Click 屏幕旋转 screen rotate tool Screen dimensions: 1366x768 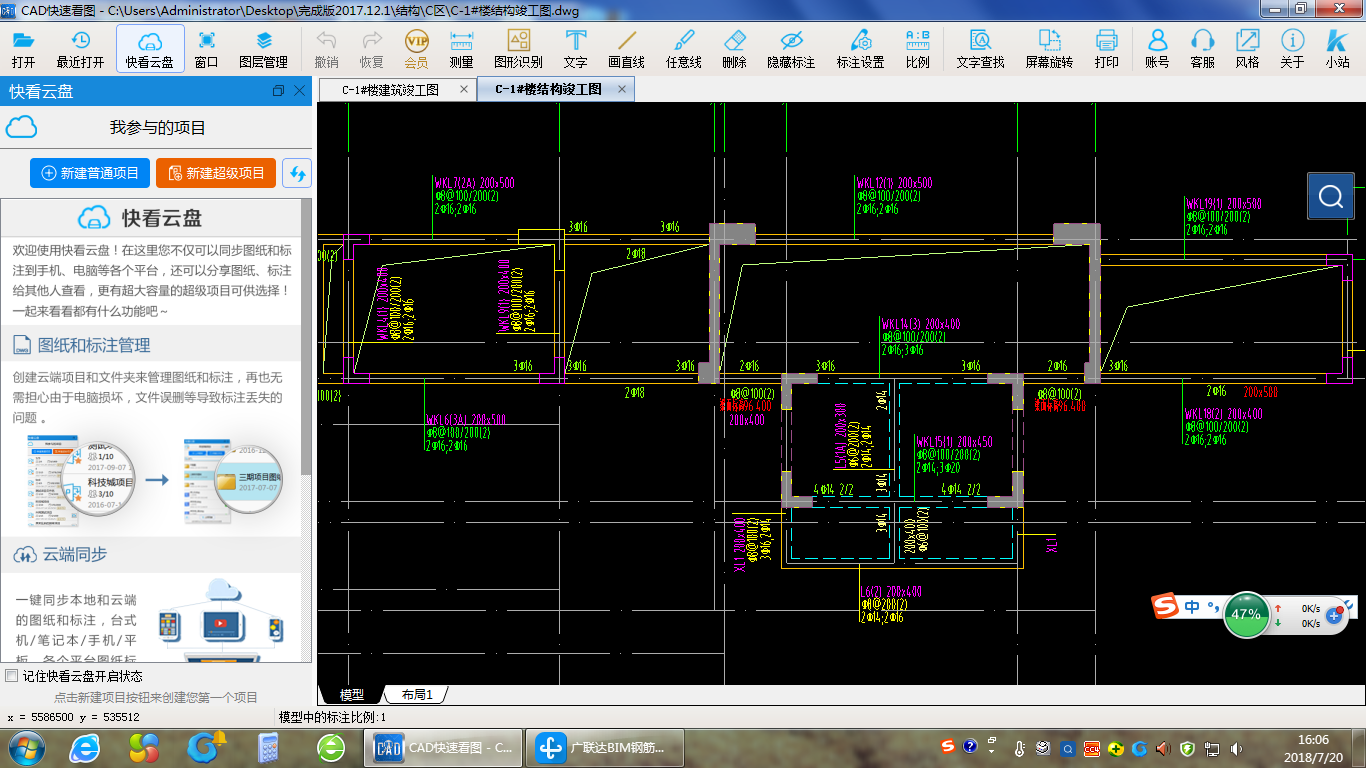(1049, 49)
